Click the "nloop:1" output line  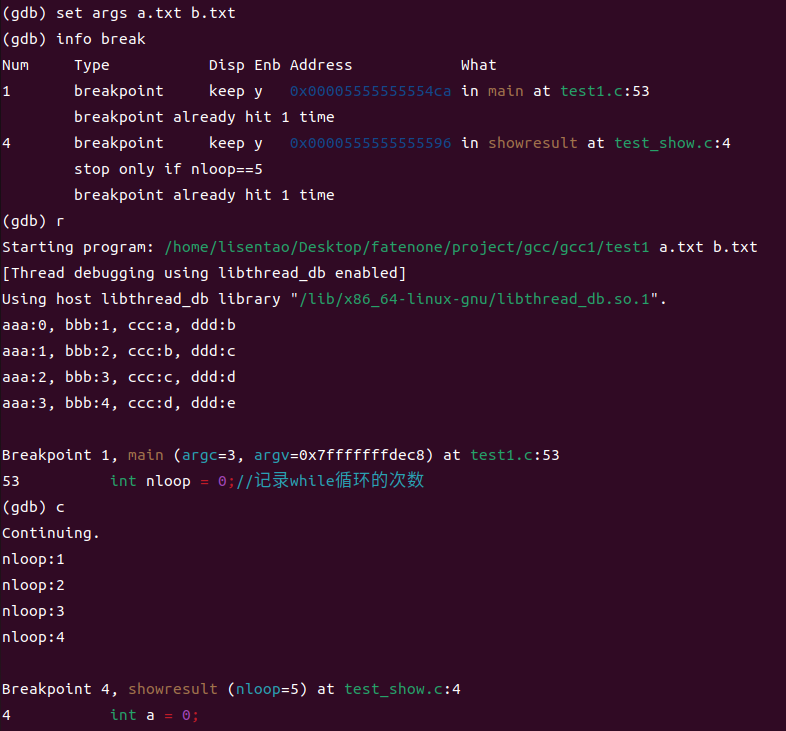33,559
